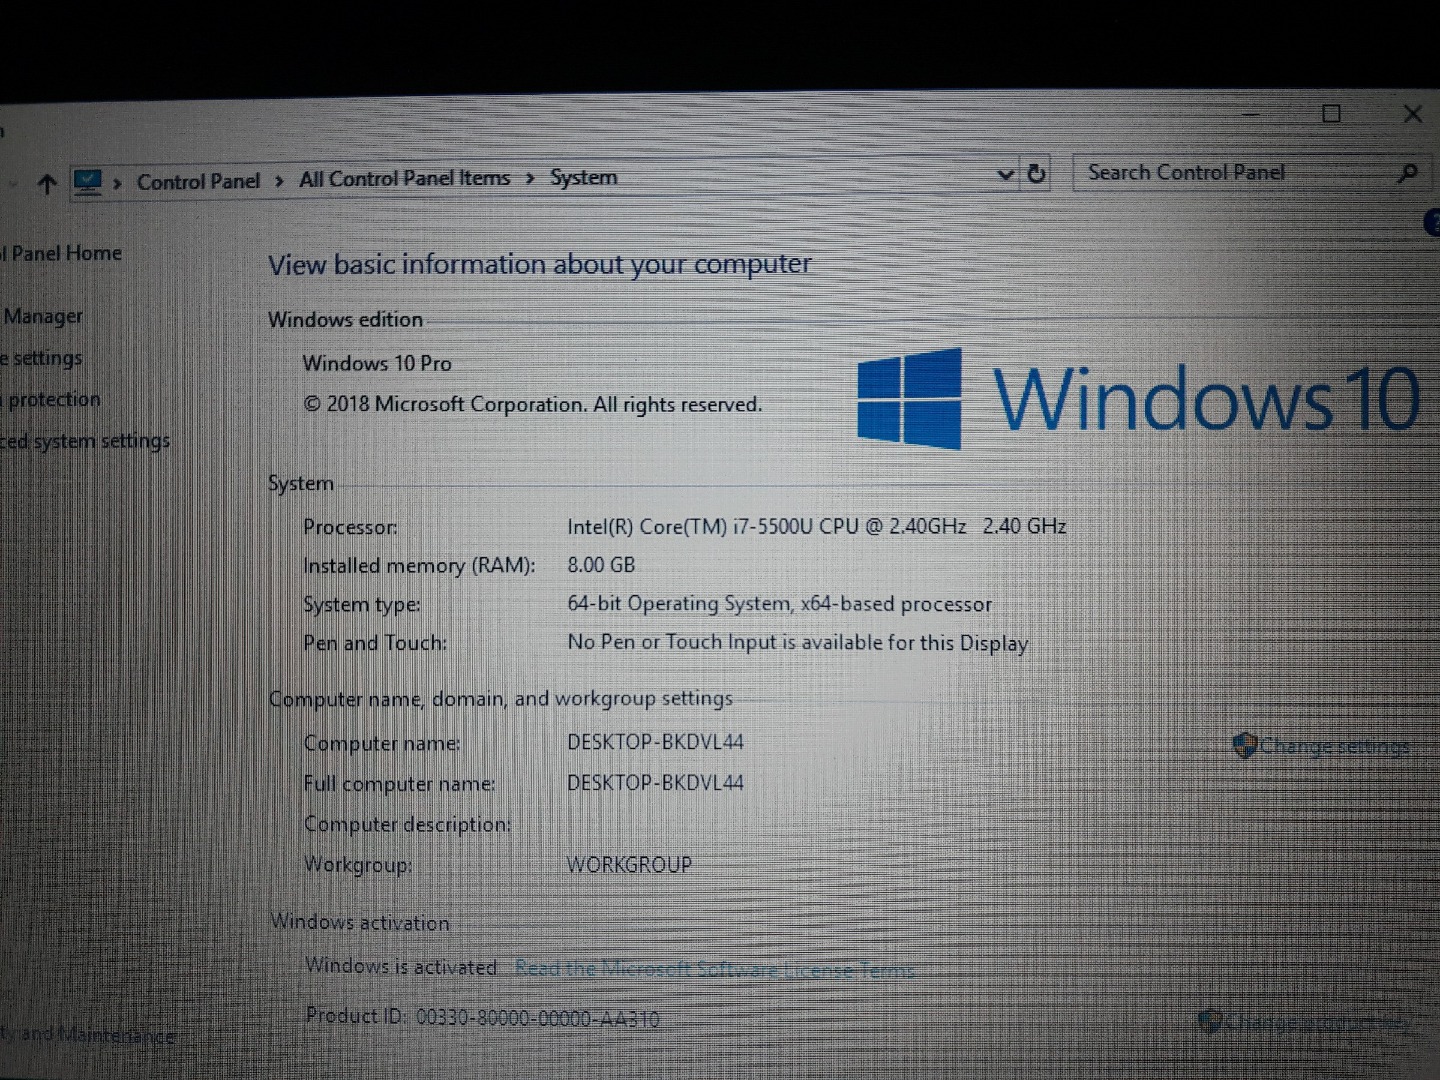Click the Windows 10 logo
The image size is (1440, 1080).
[1138, 398]
